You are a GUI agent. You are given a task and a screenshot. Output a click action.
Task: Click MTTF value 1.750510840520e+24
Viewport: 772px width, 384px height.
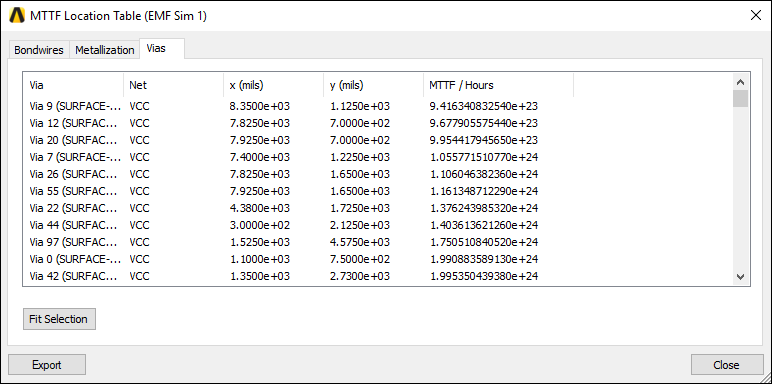tap(483, 242)
